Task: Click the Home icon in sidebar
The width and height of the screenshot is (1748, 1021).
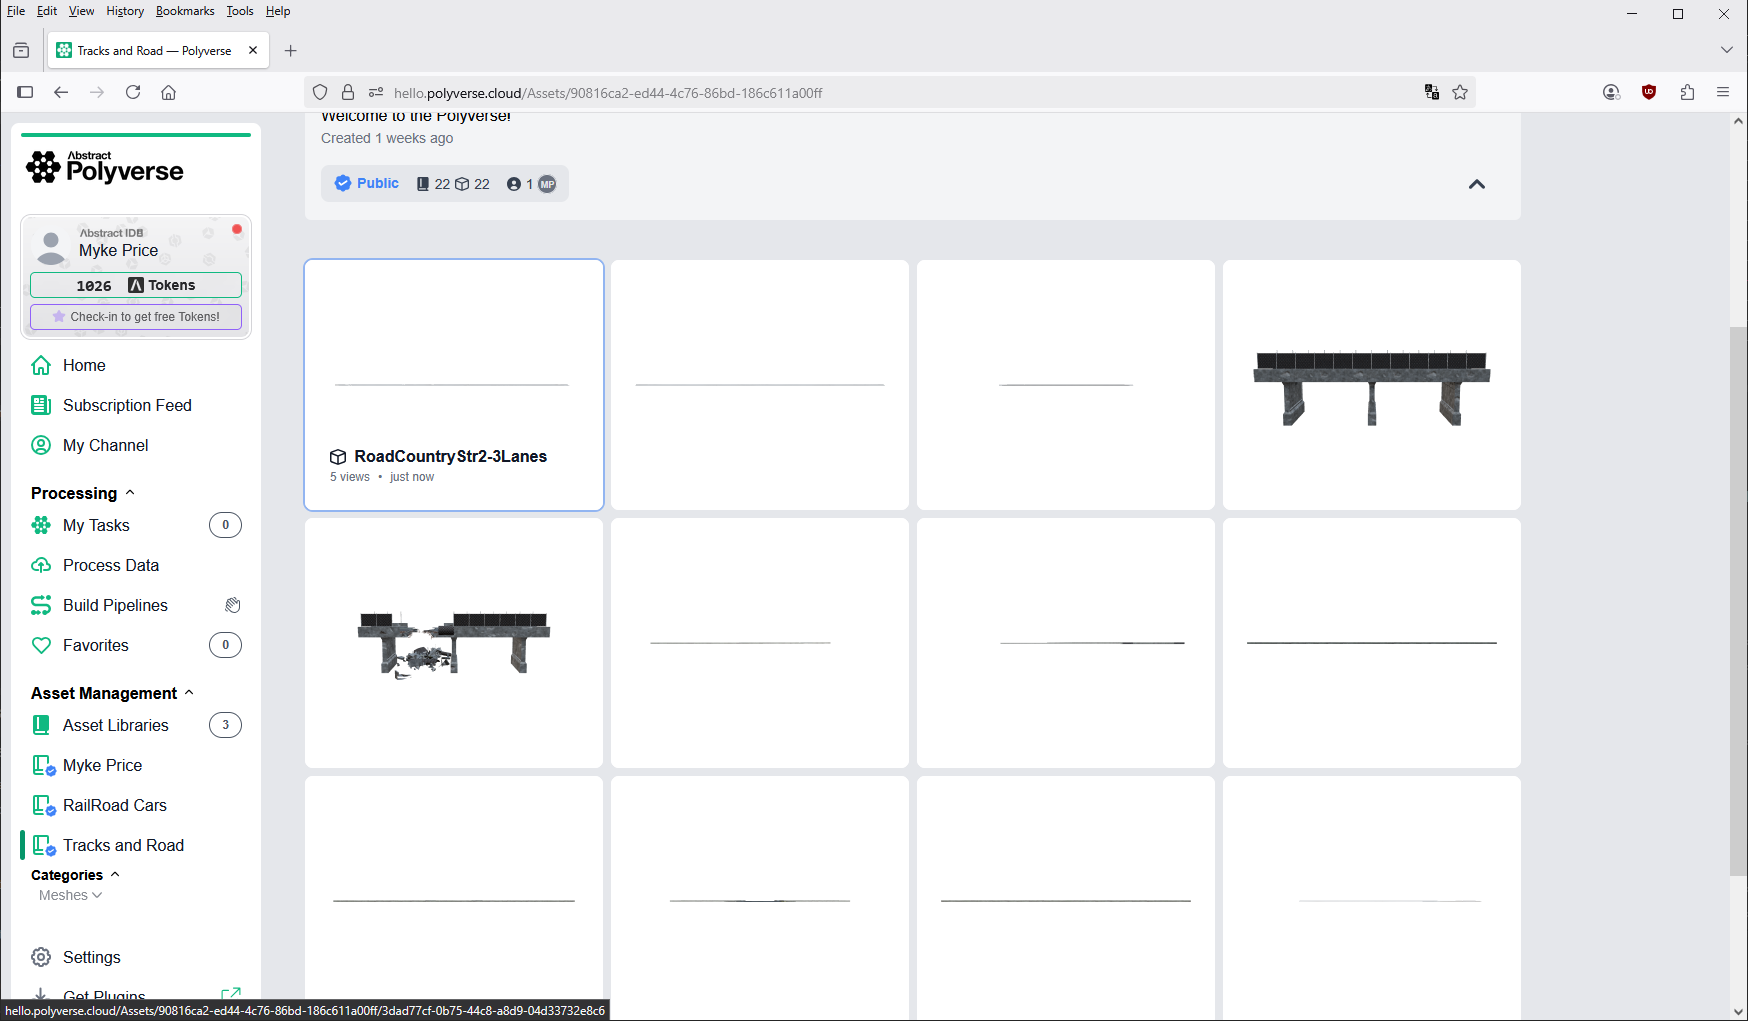Action: pyautogui.click(x=41, y=365)
